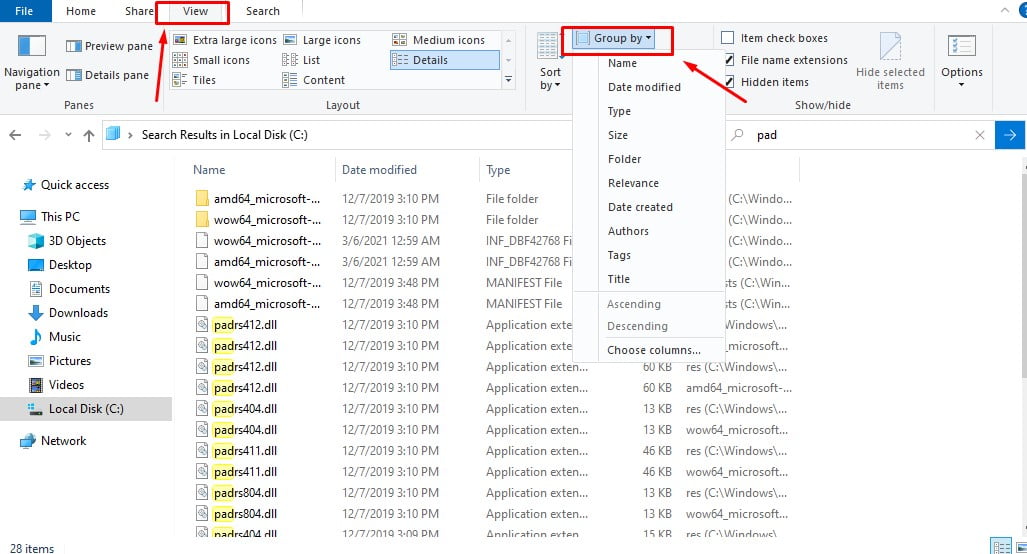This screenshot has height=554, width=1027.
Task: Click the search box containing pad
Action: 858,135
